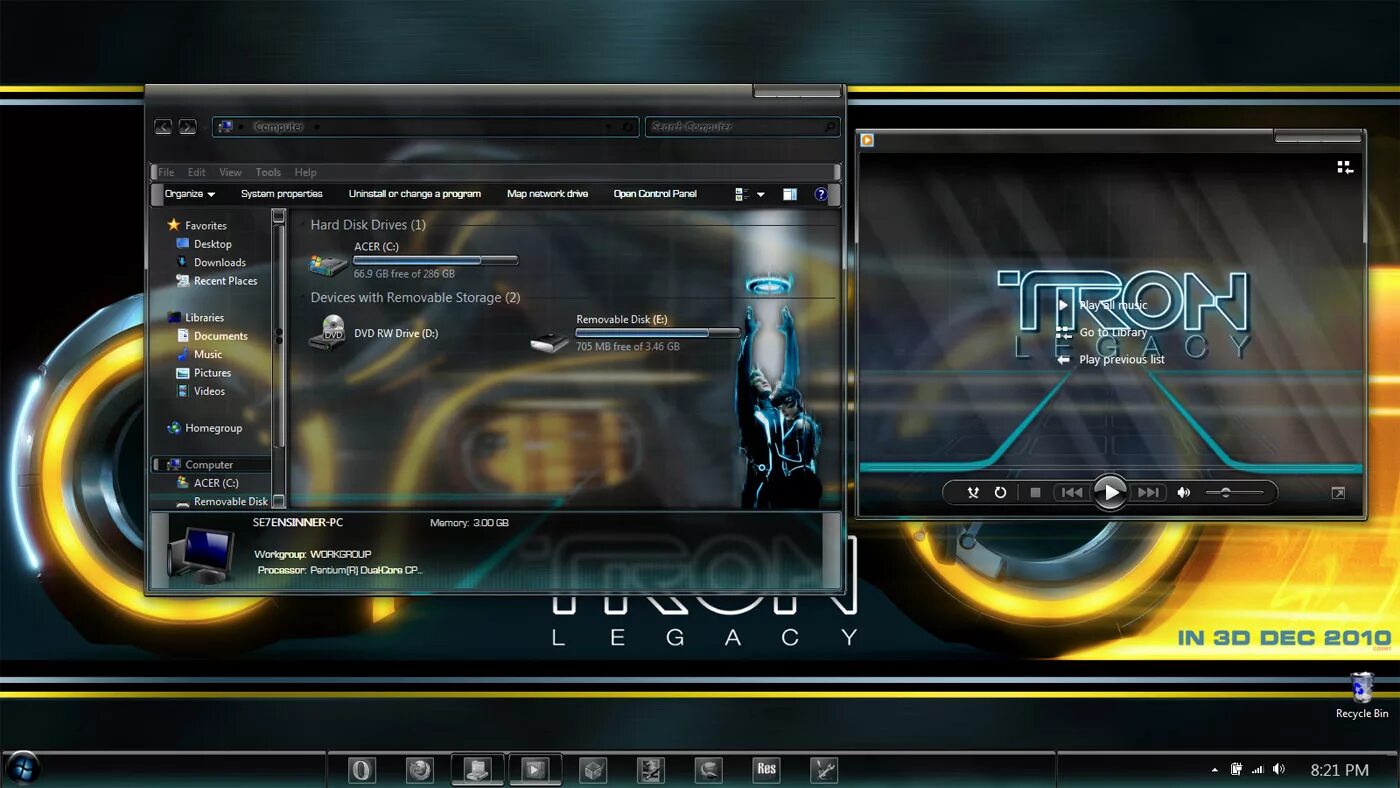This screenshot has height=788, width=1400.
Task: Open the Videos library
Action: coord(200,391)
